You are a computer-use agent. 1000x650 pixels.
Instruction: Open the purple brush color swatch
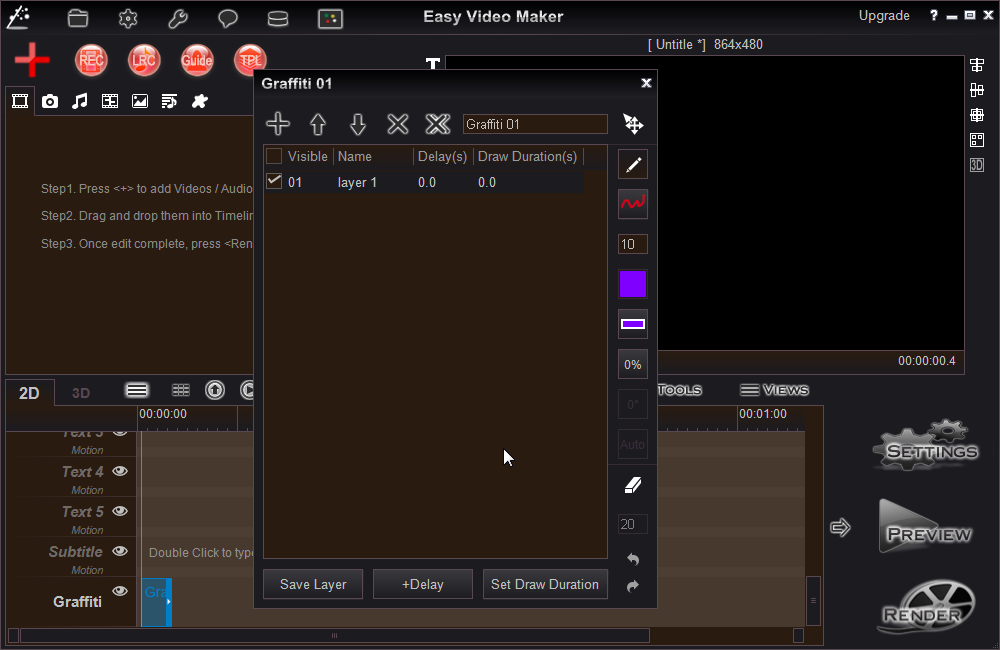click(x=633, y=284)
